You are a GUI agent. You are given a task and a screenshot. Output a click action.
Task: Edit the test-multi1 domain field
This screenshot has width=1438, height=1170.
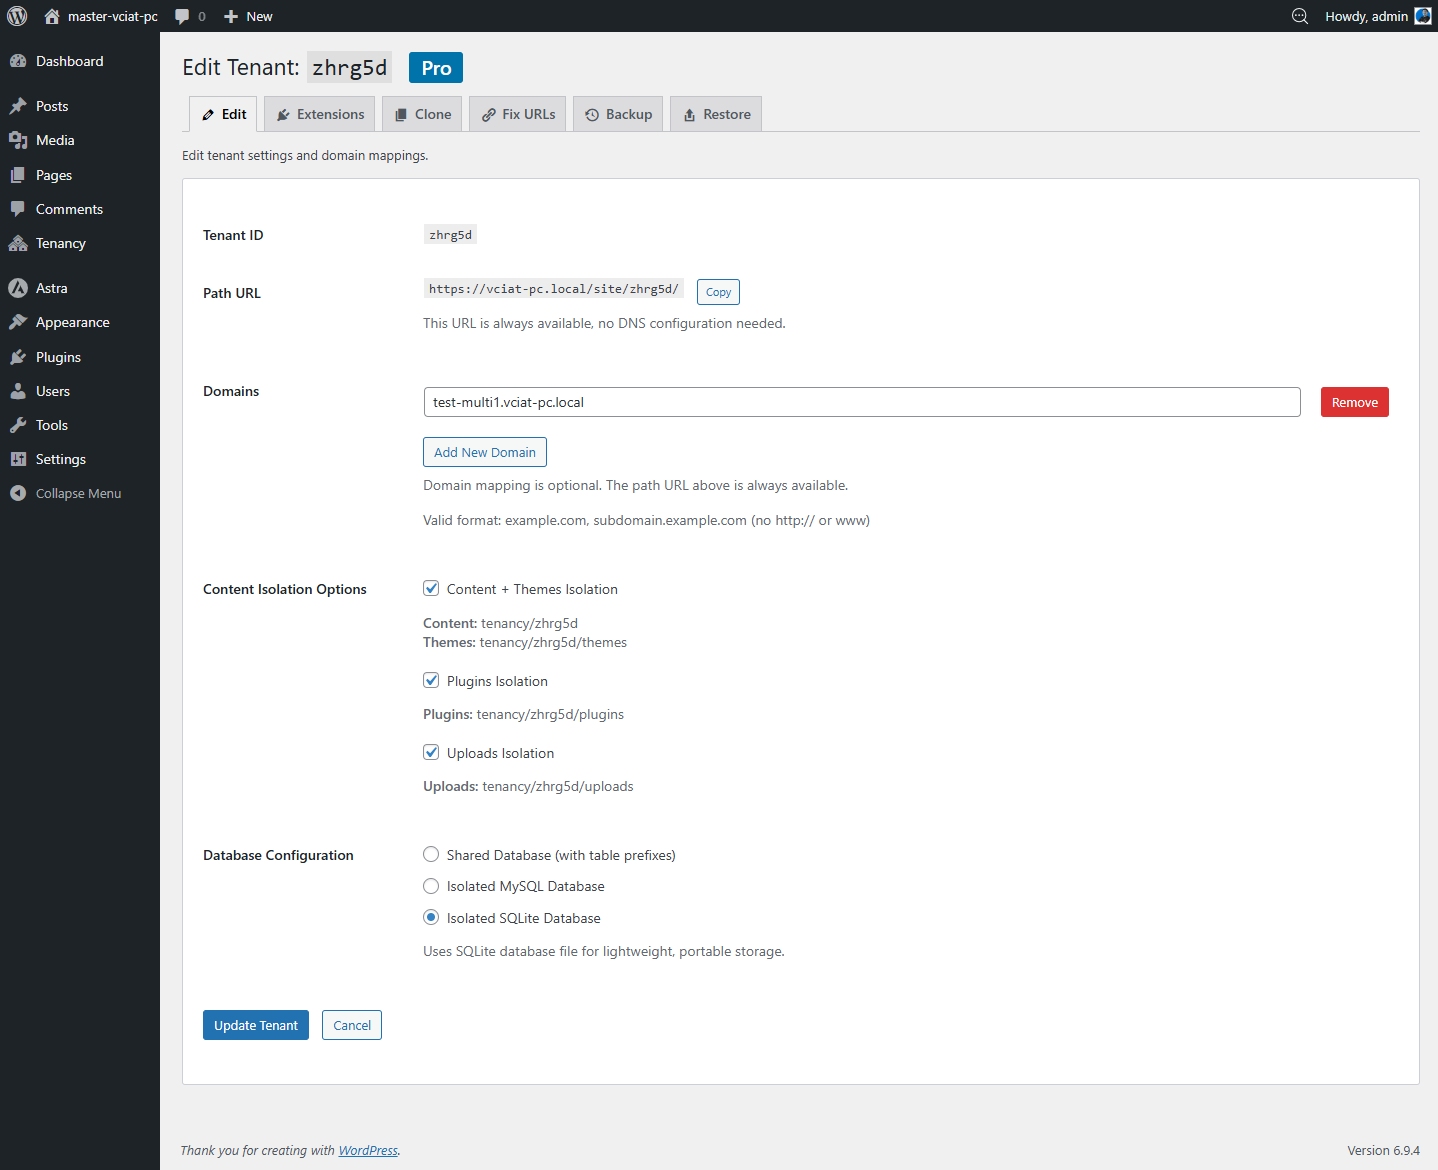point(861,402)
